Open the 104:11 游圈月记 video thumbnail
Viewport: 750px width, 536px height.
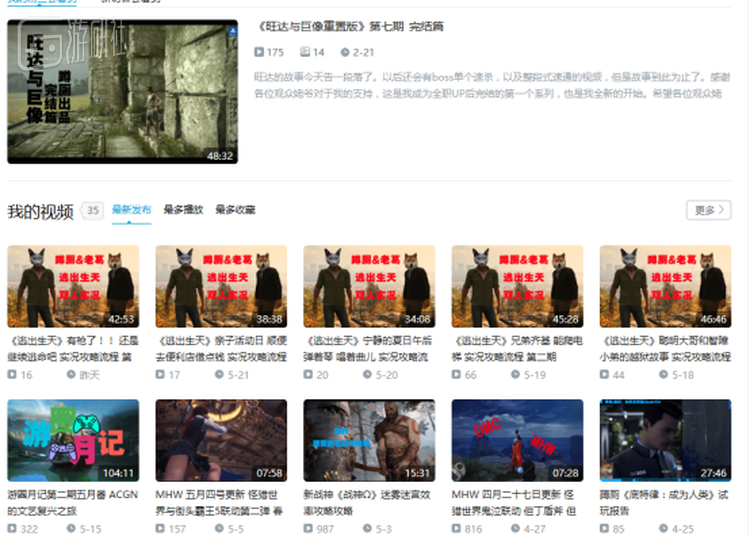73,440
